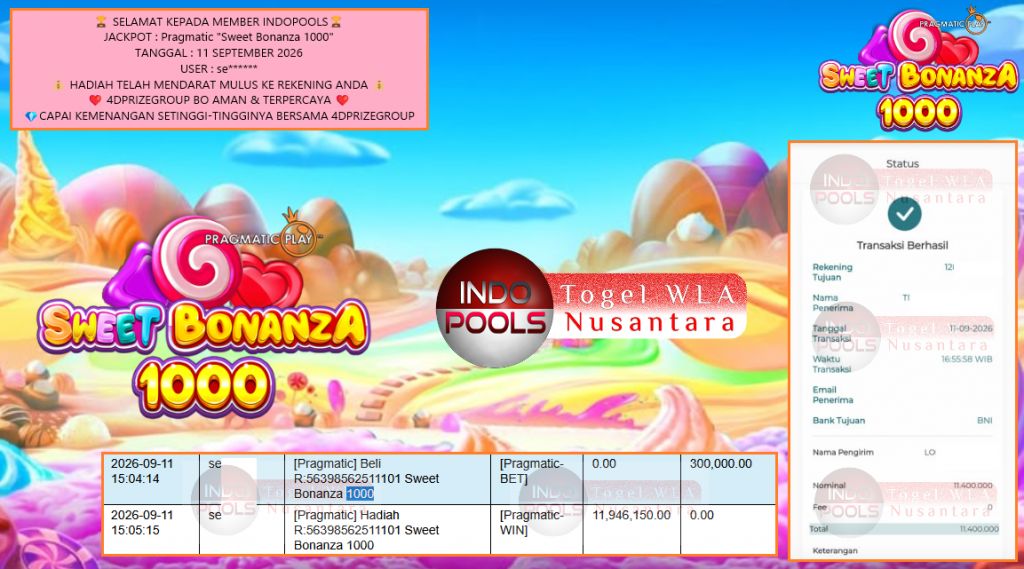Click the HADIAH TELAH MENDARAT MULUS text
This screenshot has height=569, width=1024.
pyautogui.click(x=219, y=85)
